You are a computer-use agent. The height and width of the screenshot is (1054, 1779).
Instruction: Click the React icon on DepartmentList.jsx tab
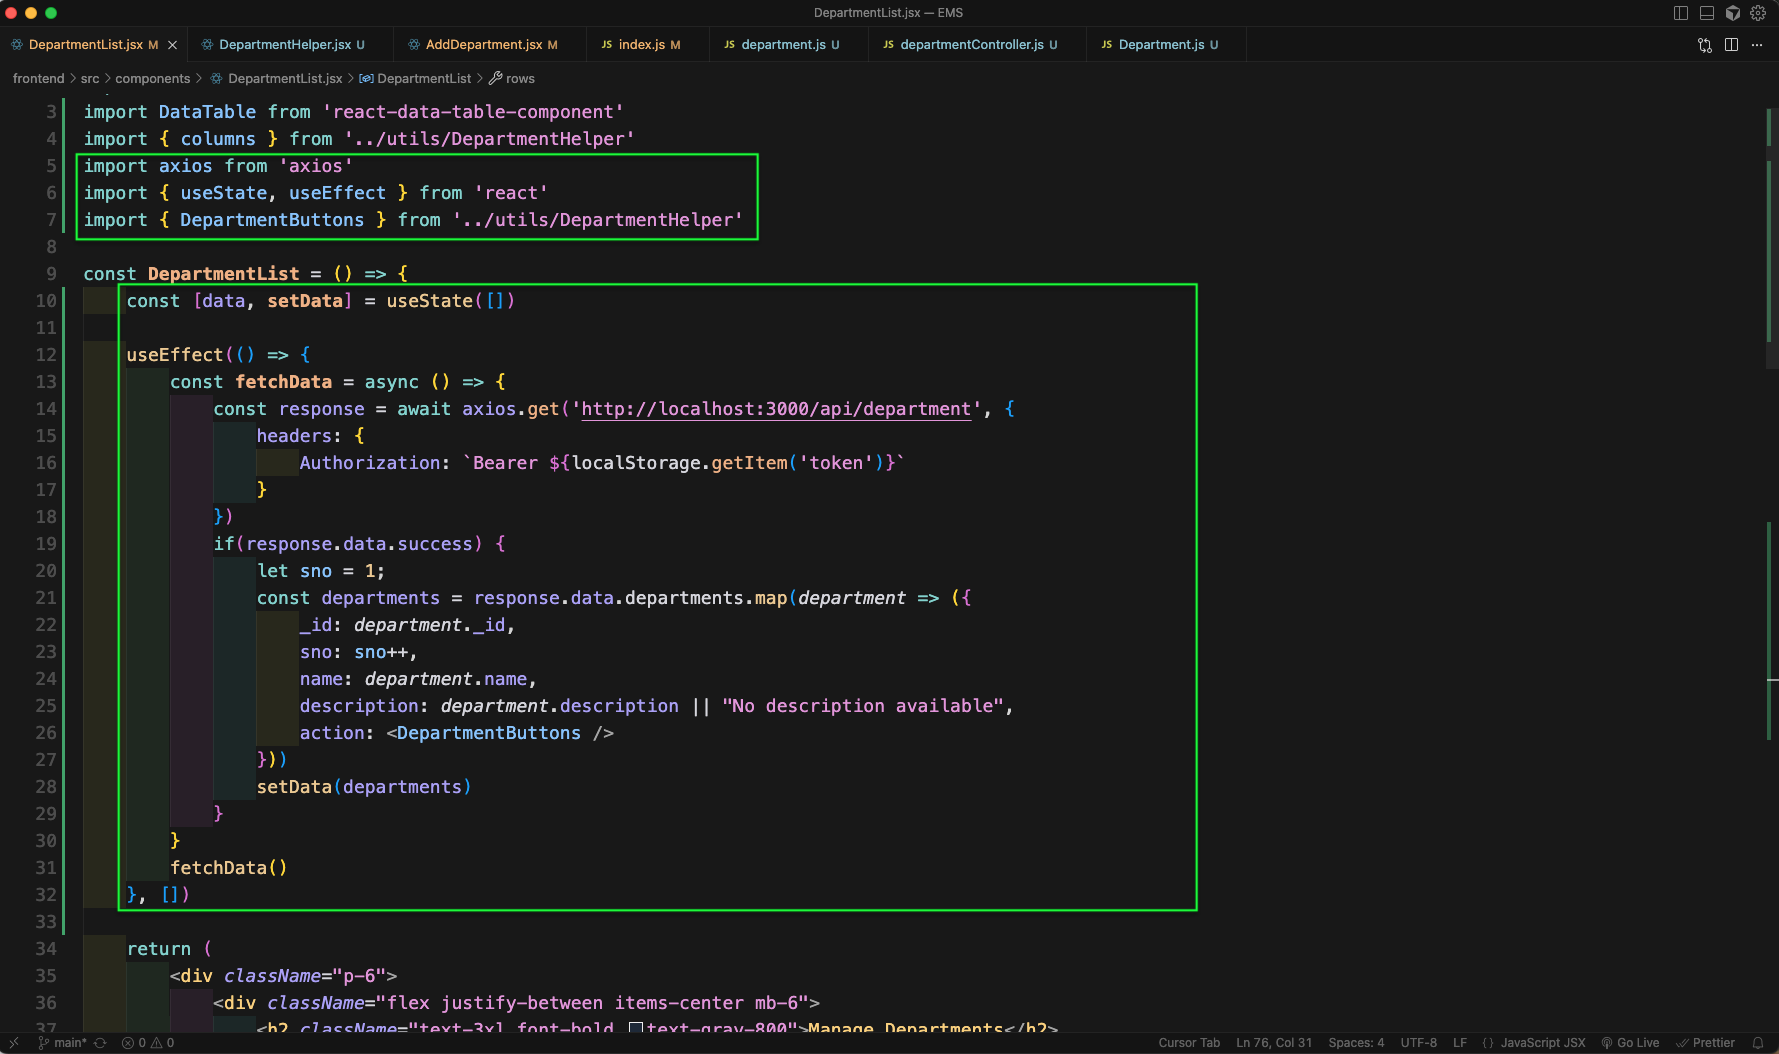pos(17,45)
